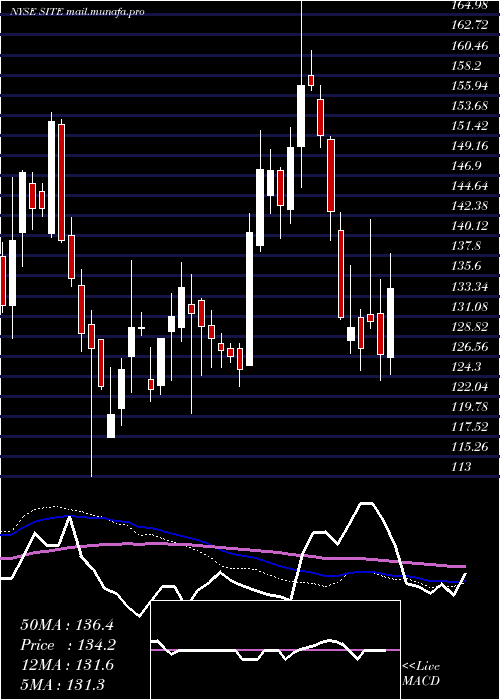Click the 137.8 price axis label
Viewport: 500px width, 700px height.
coord(467,246)
